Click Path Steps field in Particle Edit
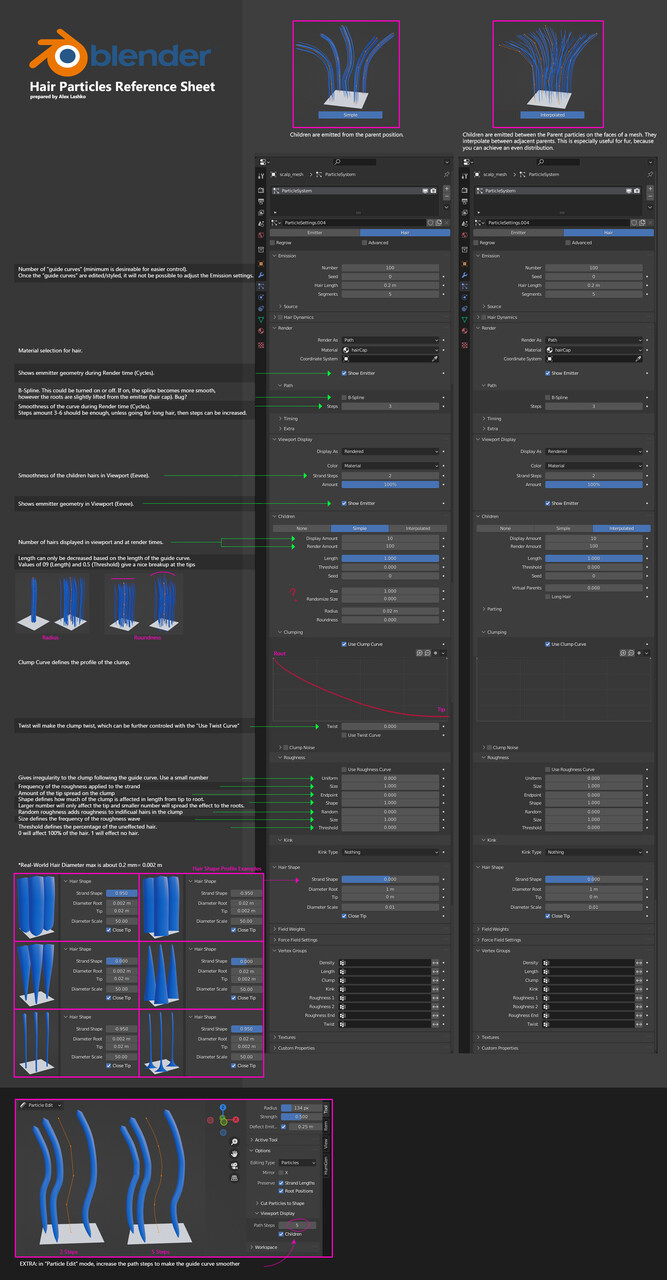The height and width of the screenshot is (1280, 667). click(x=297, y=1225)
